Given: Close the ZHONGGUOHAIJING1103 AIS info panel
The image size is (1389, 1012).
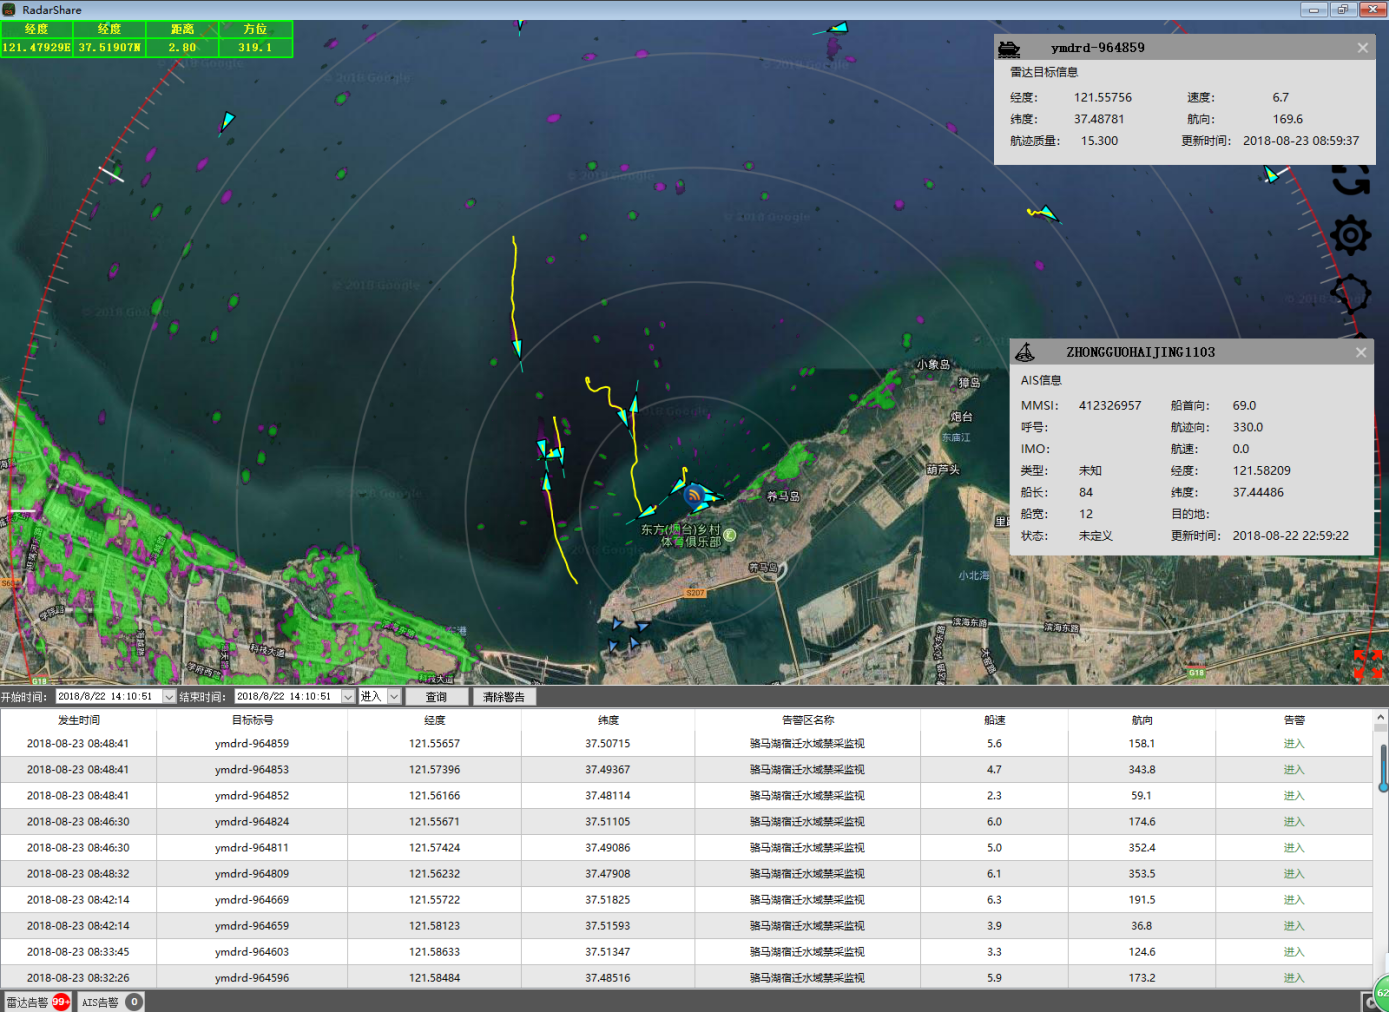Looking at the screenshot, I should click(1360, 352).
